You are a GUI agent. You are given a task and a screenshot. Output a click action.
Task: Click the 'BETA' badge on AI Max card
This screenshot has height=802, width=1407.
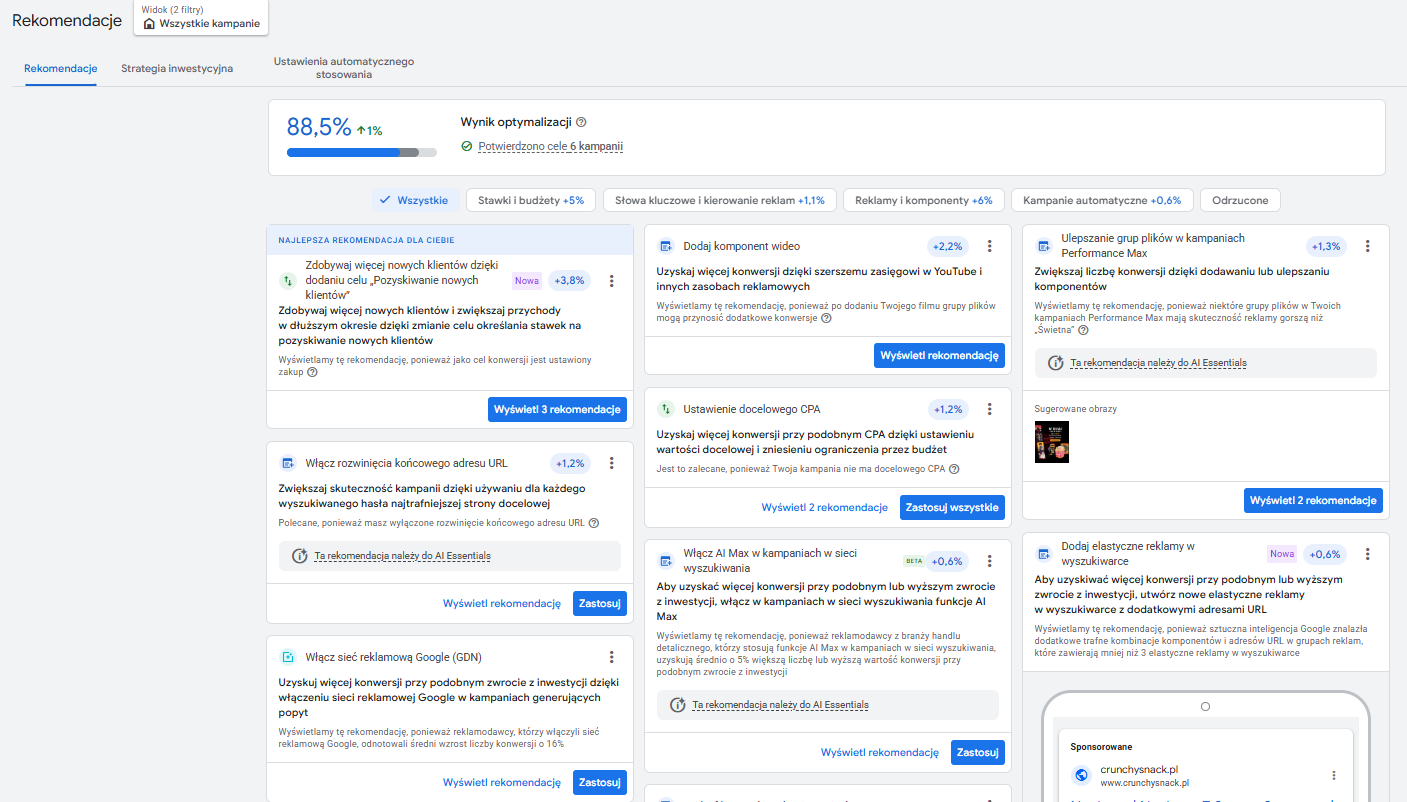[x=913, y=561]
